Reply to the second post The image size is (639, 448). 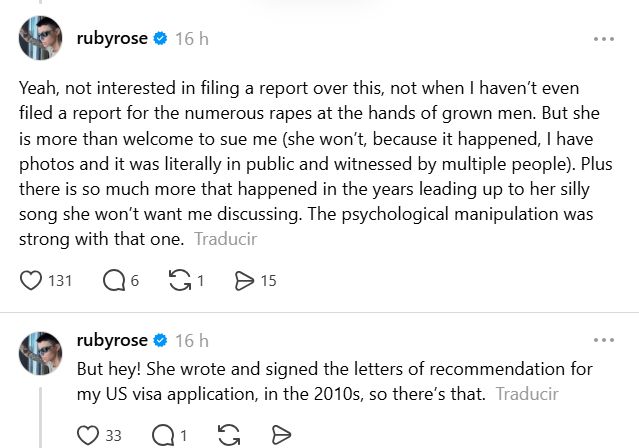click(162, 434)
